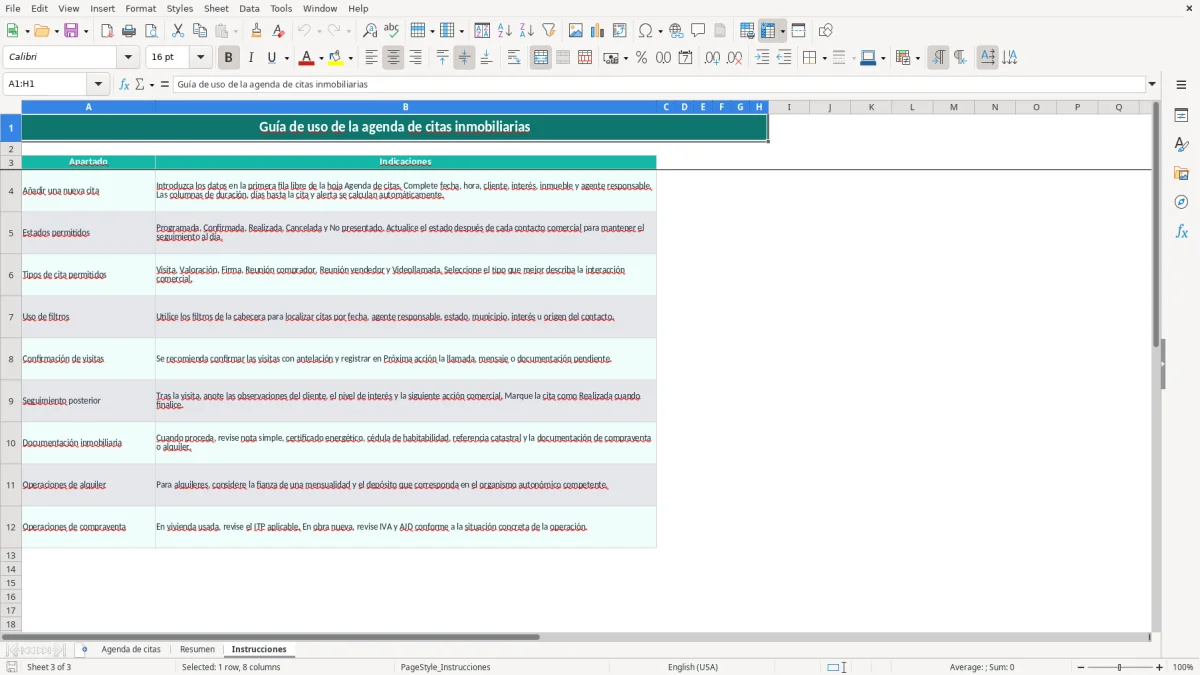
Task: Open the Format menu
Action: [x=140, y=8]
